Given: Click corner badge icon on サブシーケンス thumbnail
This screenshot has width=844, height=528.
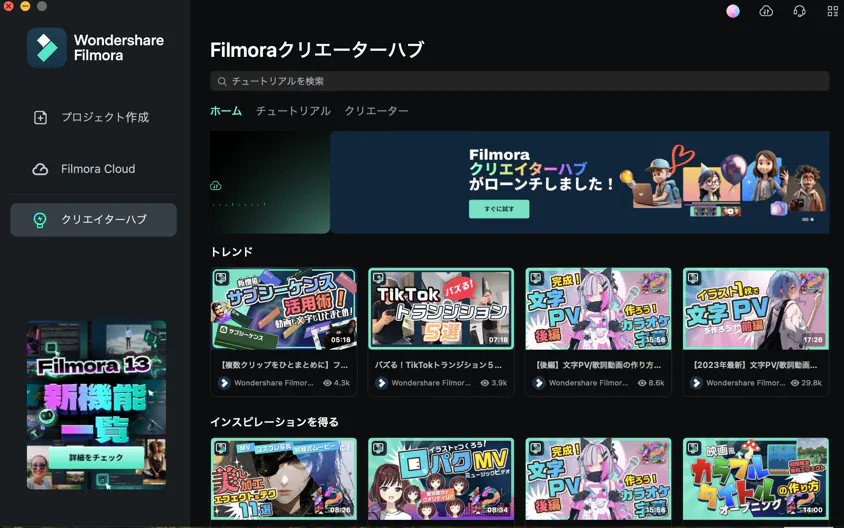Looking at the screenshot, I should pos(221,278).
